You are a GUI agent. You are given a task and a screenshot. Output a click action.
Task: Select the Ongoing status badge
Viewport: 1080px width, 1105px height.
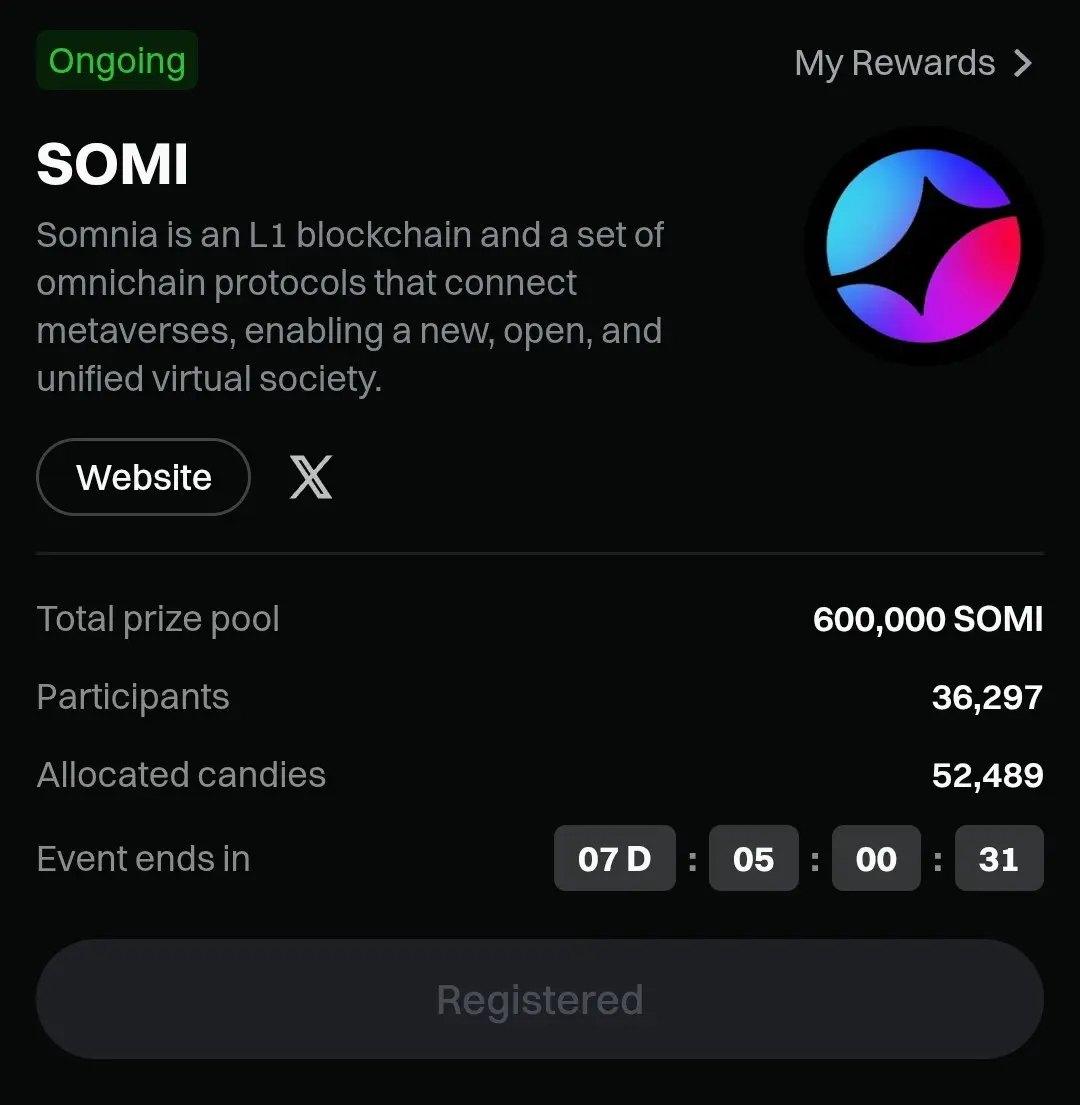pyautogui.click(x=117, y=60)
